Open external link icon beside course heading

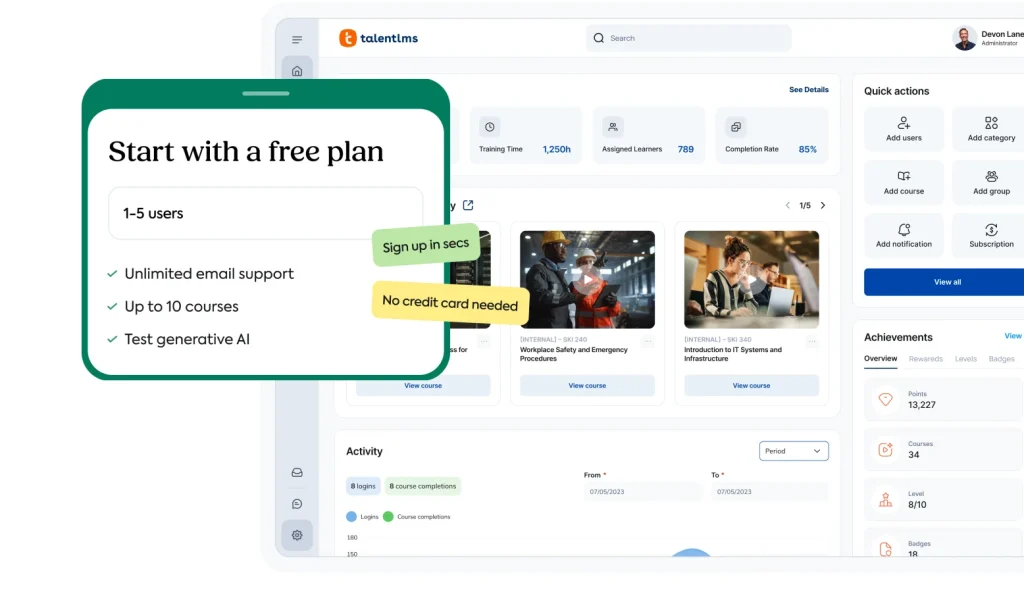468,205
